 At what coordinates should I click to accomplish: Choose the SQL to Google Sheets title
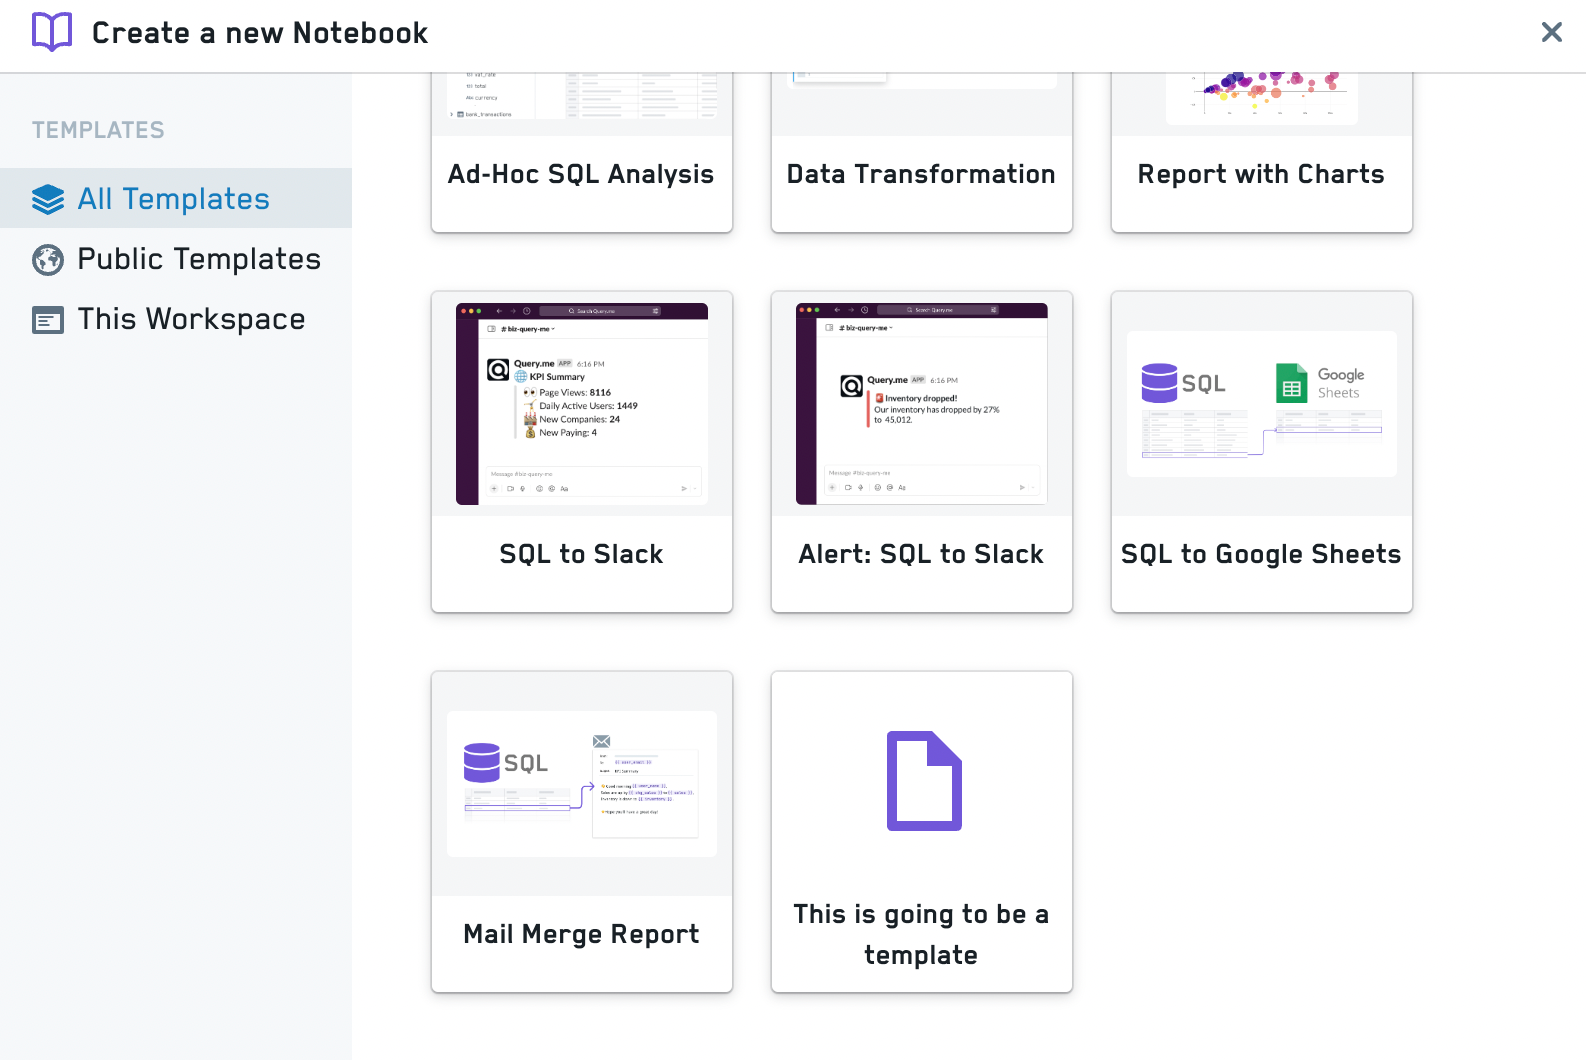coord(1261,554)
